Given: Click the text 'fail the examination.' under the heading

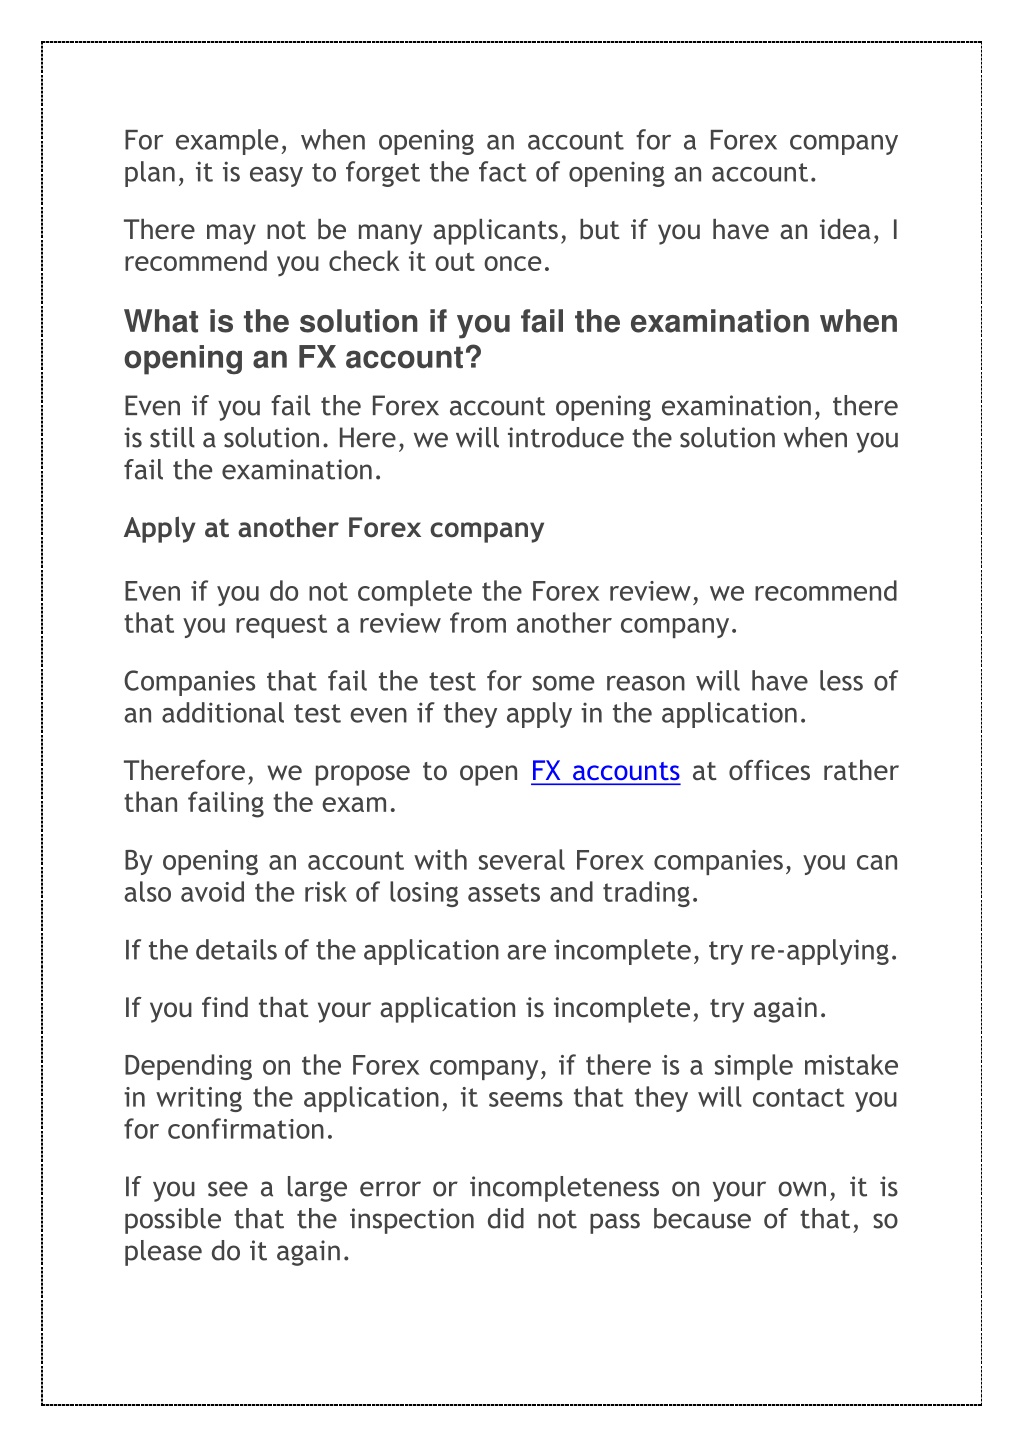Looking at the screenshot, I should click(253, 470).
